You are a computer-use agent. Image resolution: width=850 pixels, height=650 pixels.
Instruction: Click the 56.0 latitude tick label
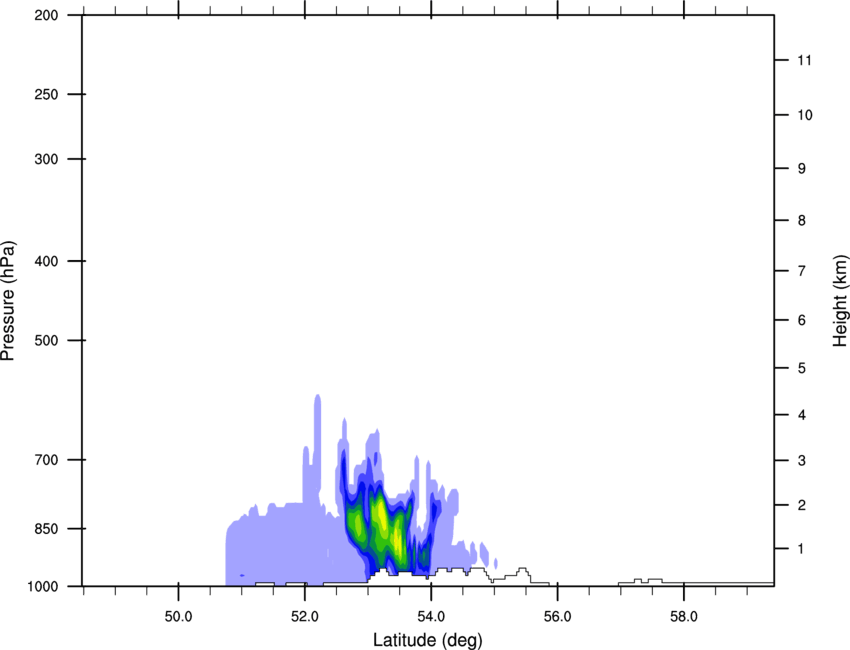[558, 617]
